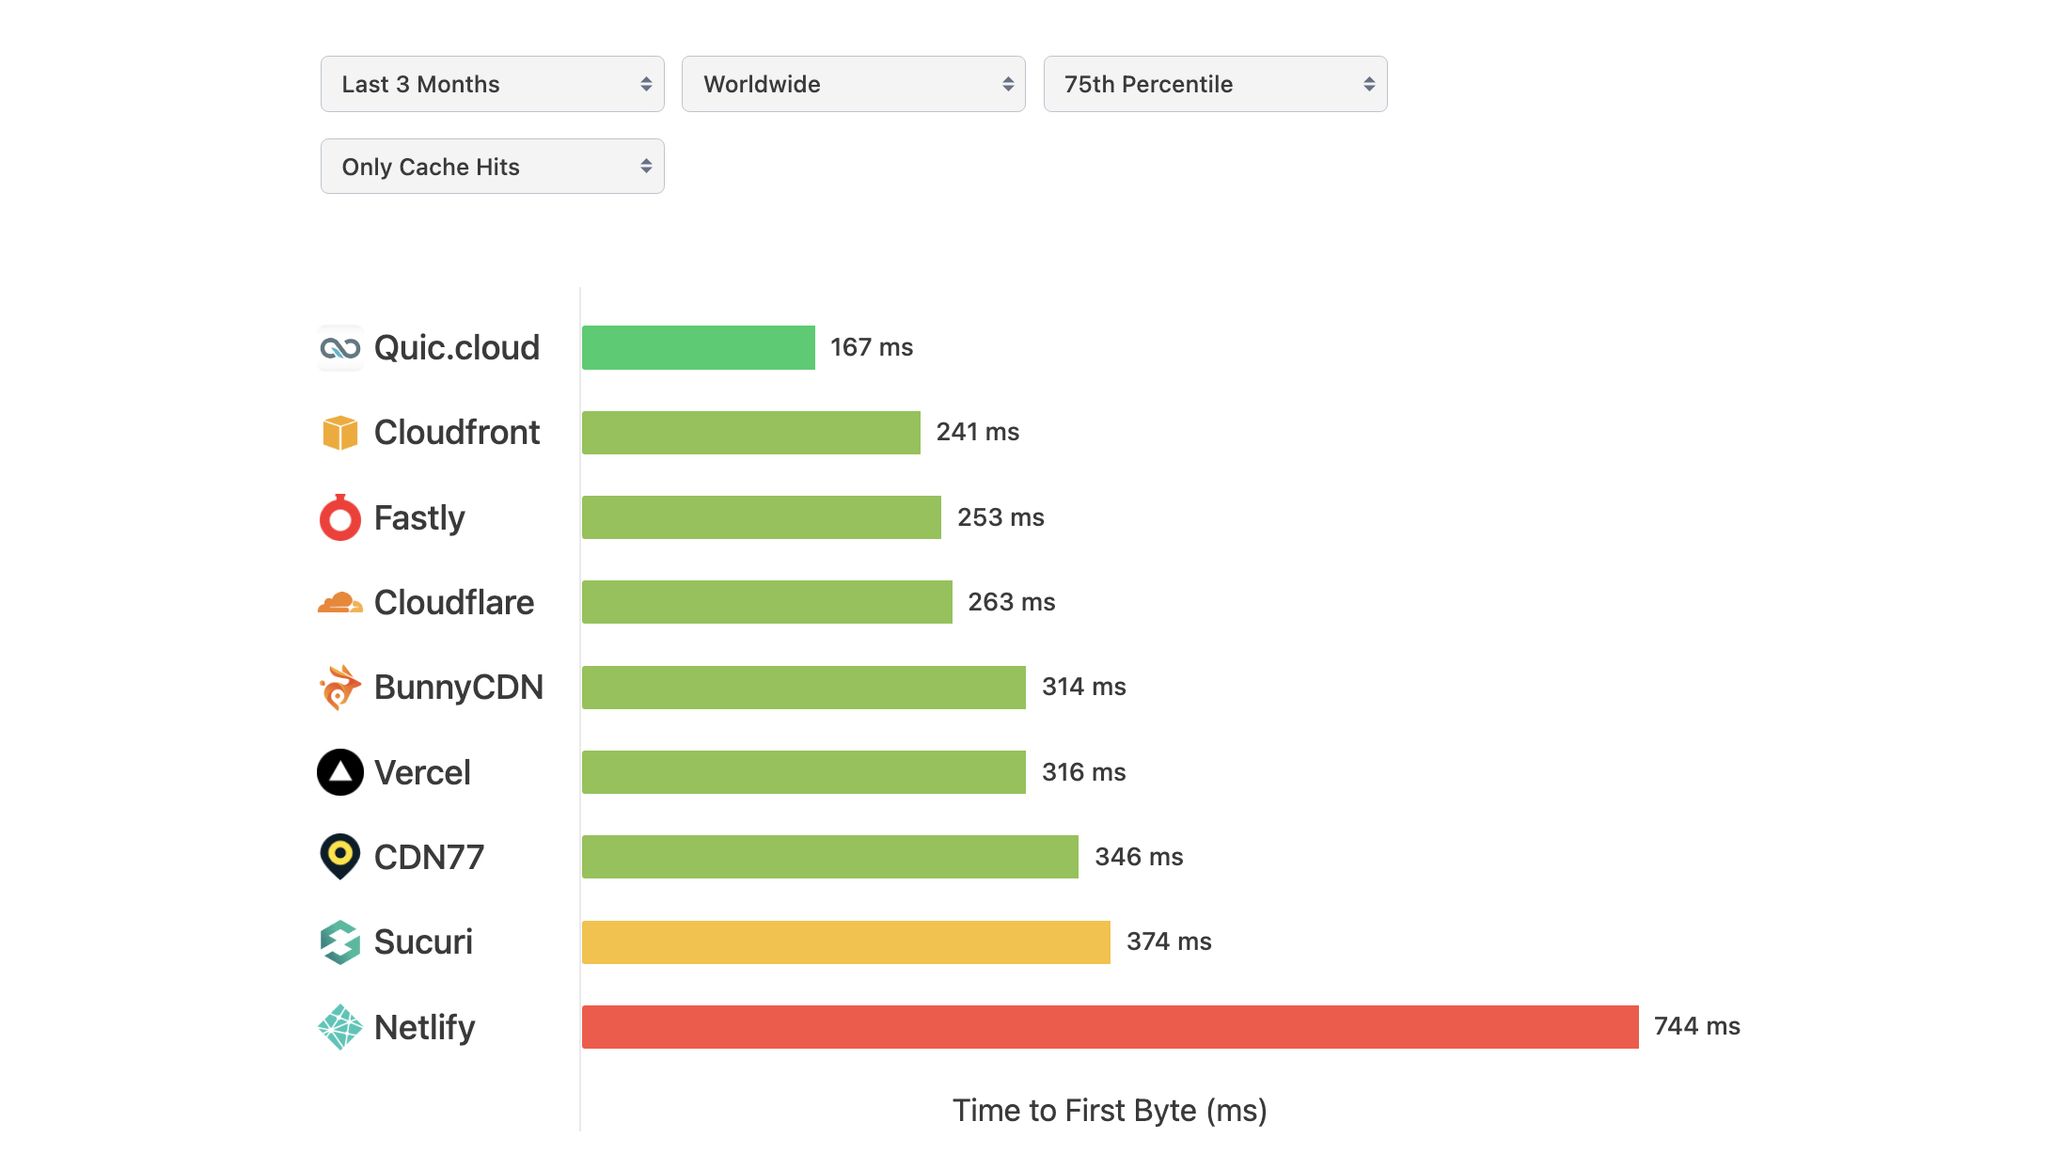2048x1157 pixels.
Task: Select the Sucuri teal logo icon
Action: coord(340,941)
